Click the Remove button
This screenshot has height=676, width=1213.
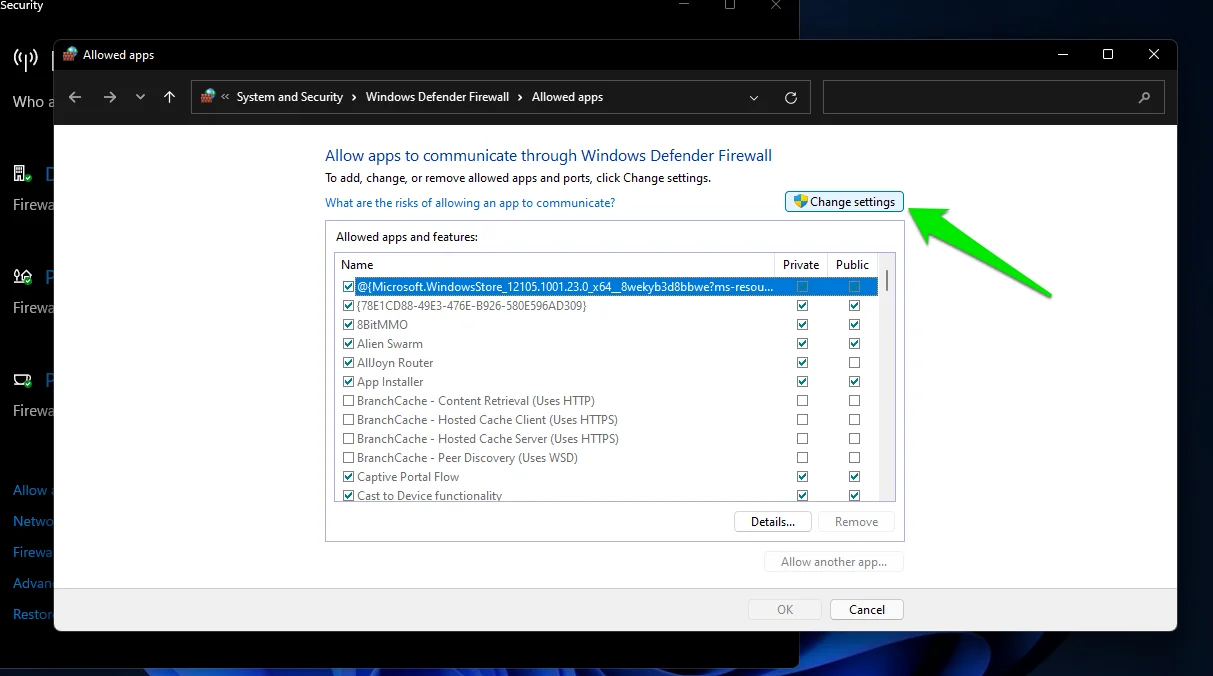point(856,522)
